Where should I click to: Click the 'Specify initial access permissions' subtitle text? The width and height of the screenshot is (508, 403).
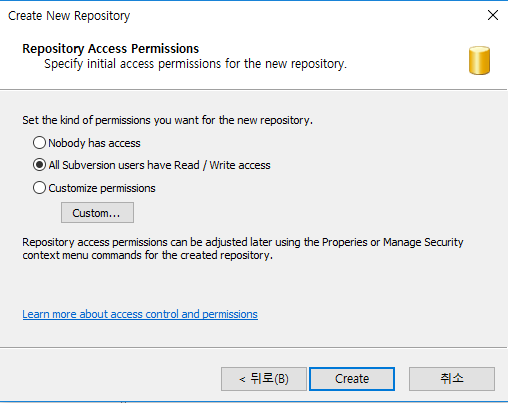[195, 64]
